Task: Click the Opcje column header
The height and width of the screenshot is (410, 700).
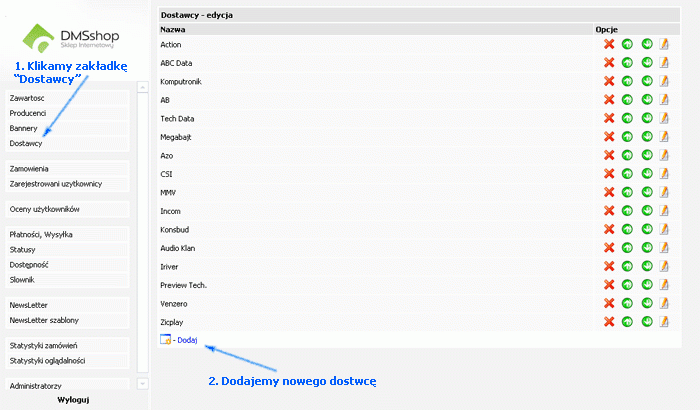Action: pos(606,29)
